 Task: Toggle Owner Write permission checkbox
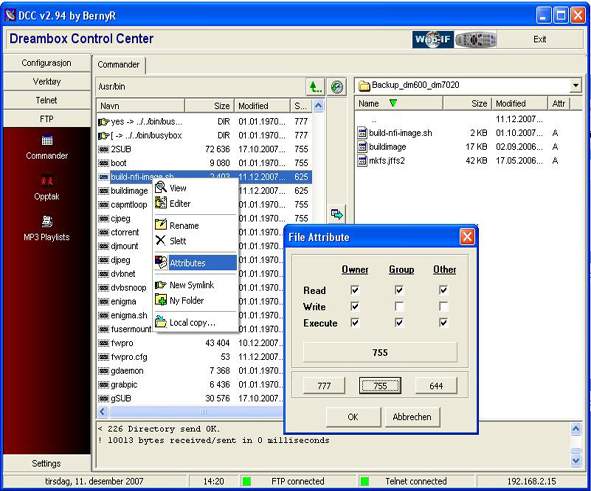click(x=355, y=306)
